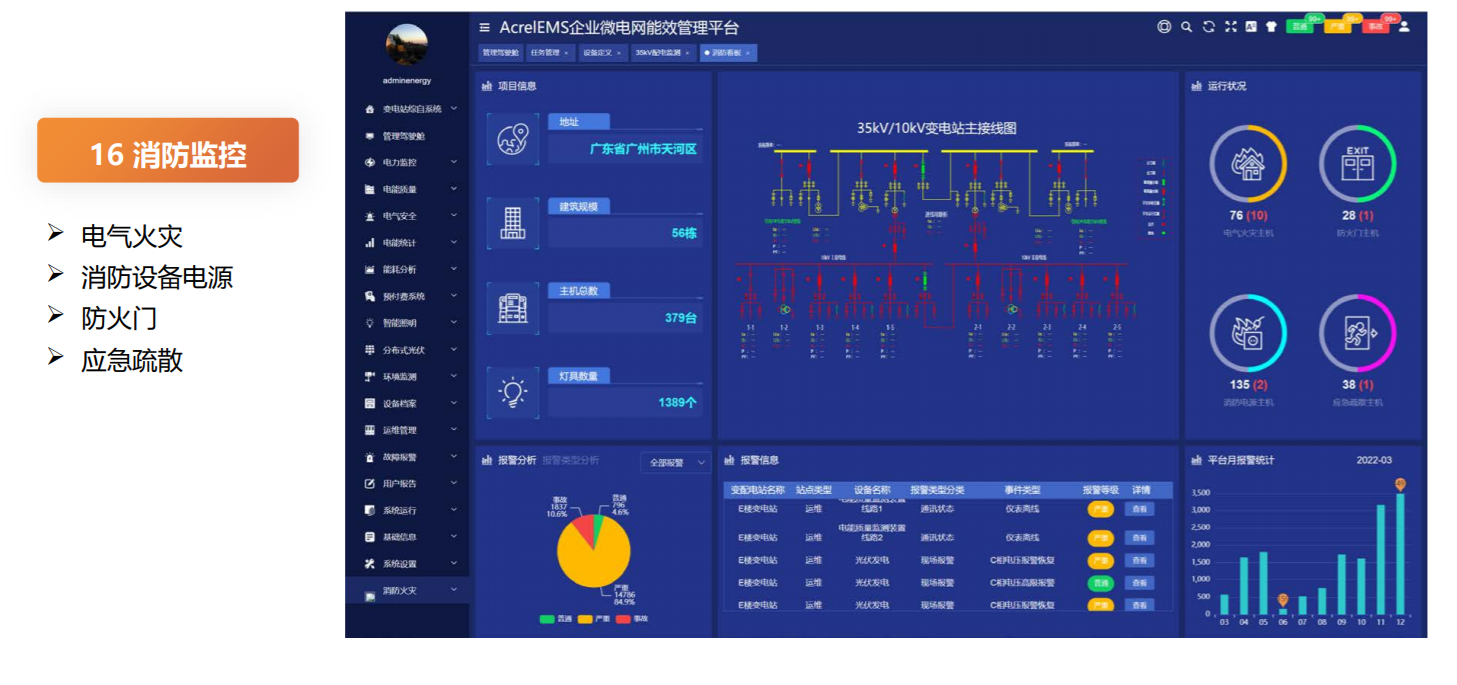The height and width of the screenshot is (685, 1457).
Task: Open the green 普通 alarm badge
Action: 1300,27
